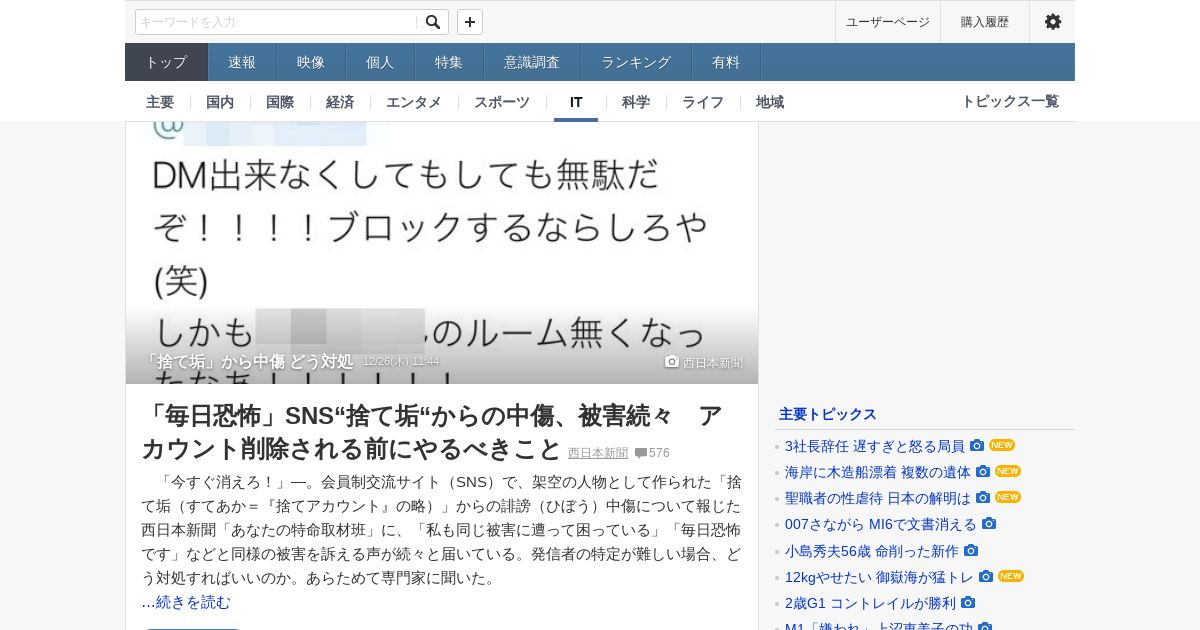The image size is (1200, 630).
Task: Open the 個人 tab
Action: (x=380, y=62)
